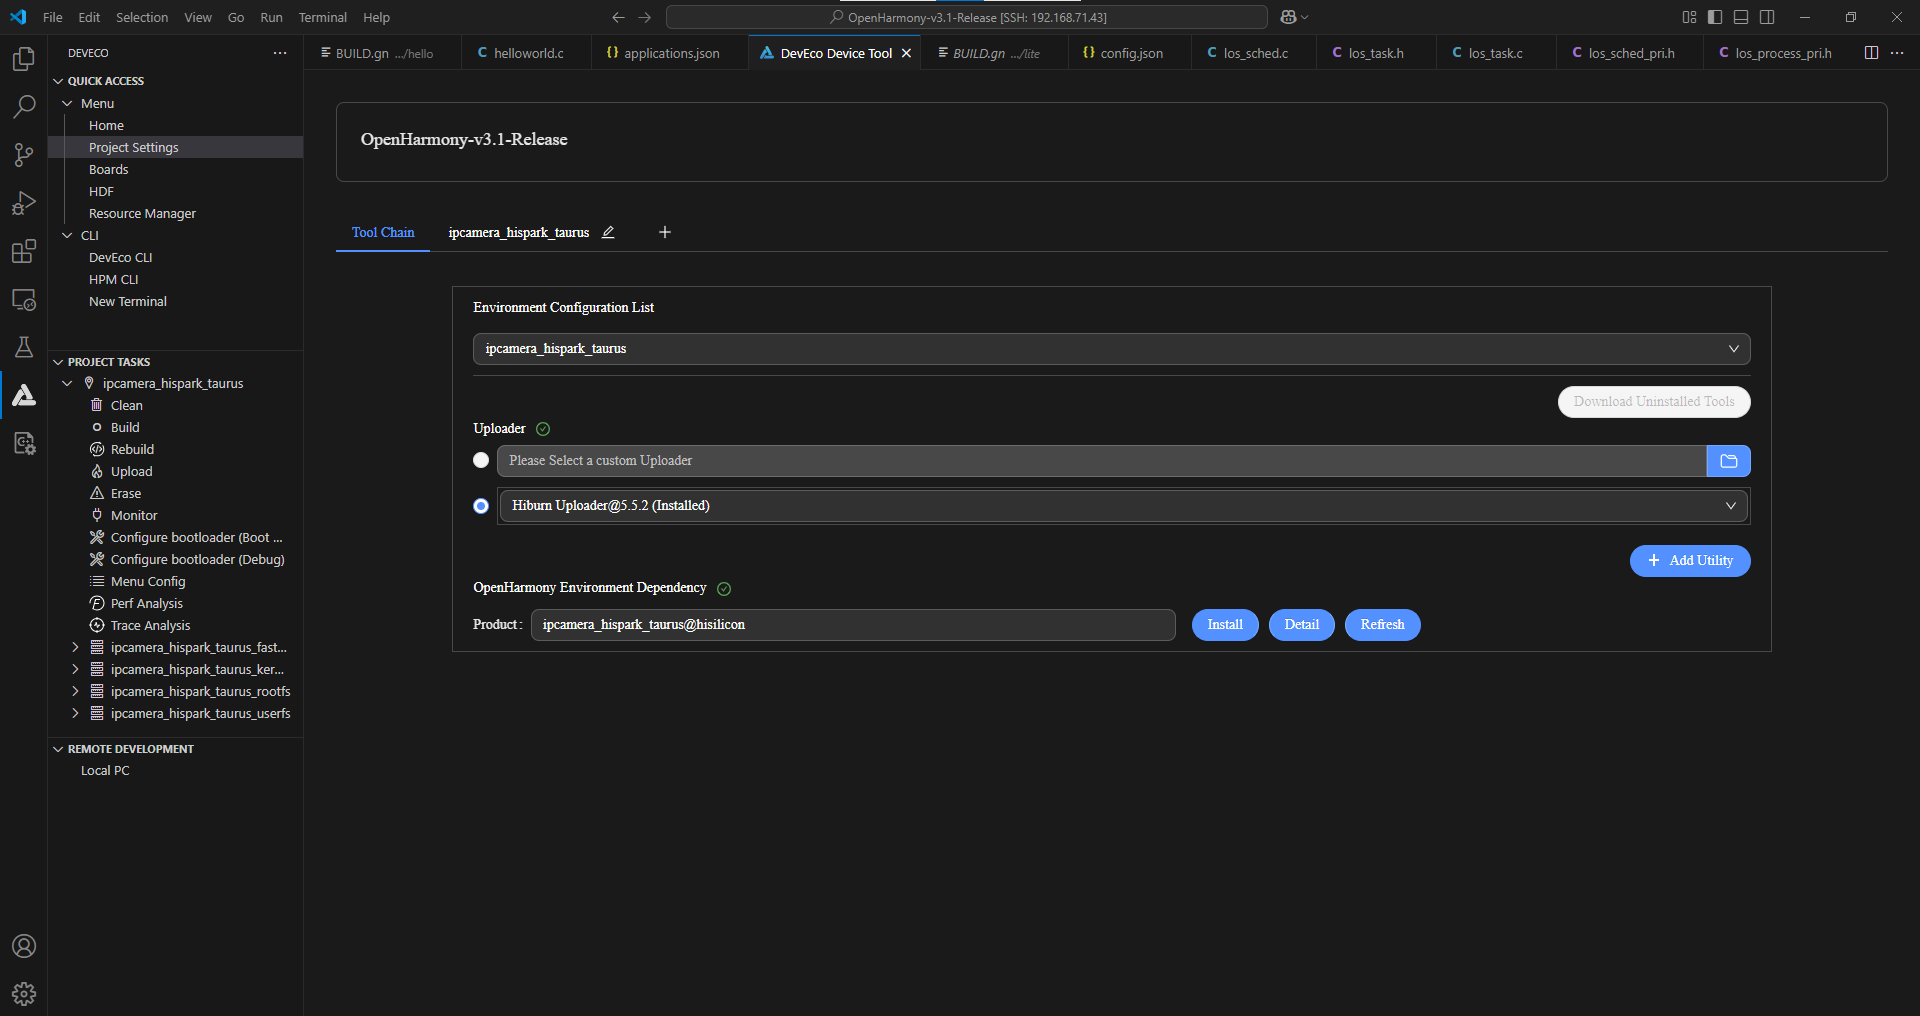
Task: Open the Terminal menu
Action: [x=322, y=17]
